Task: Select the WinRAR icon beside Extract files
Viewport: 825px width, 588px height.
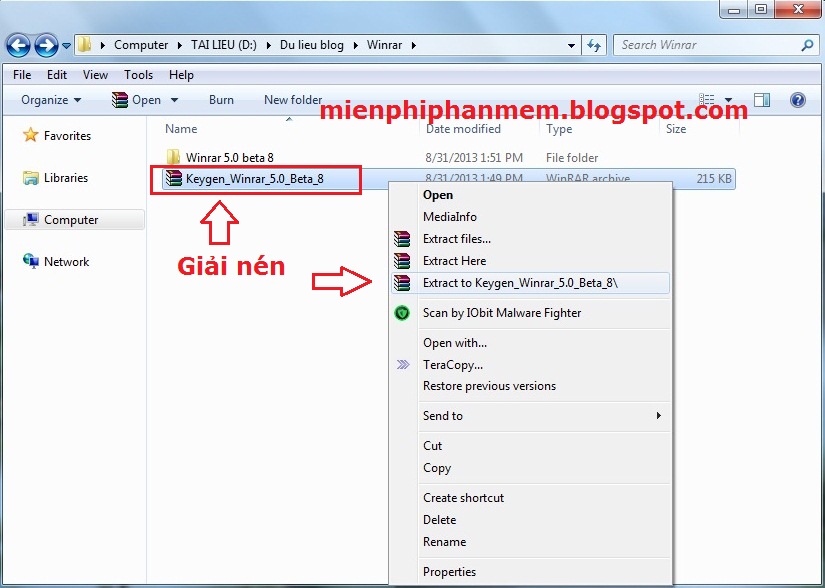Action: [402, 239]
